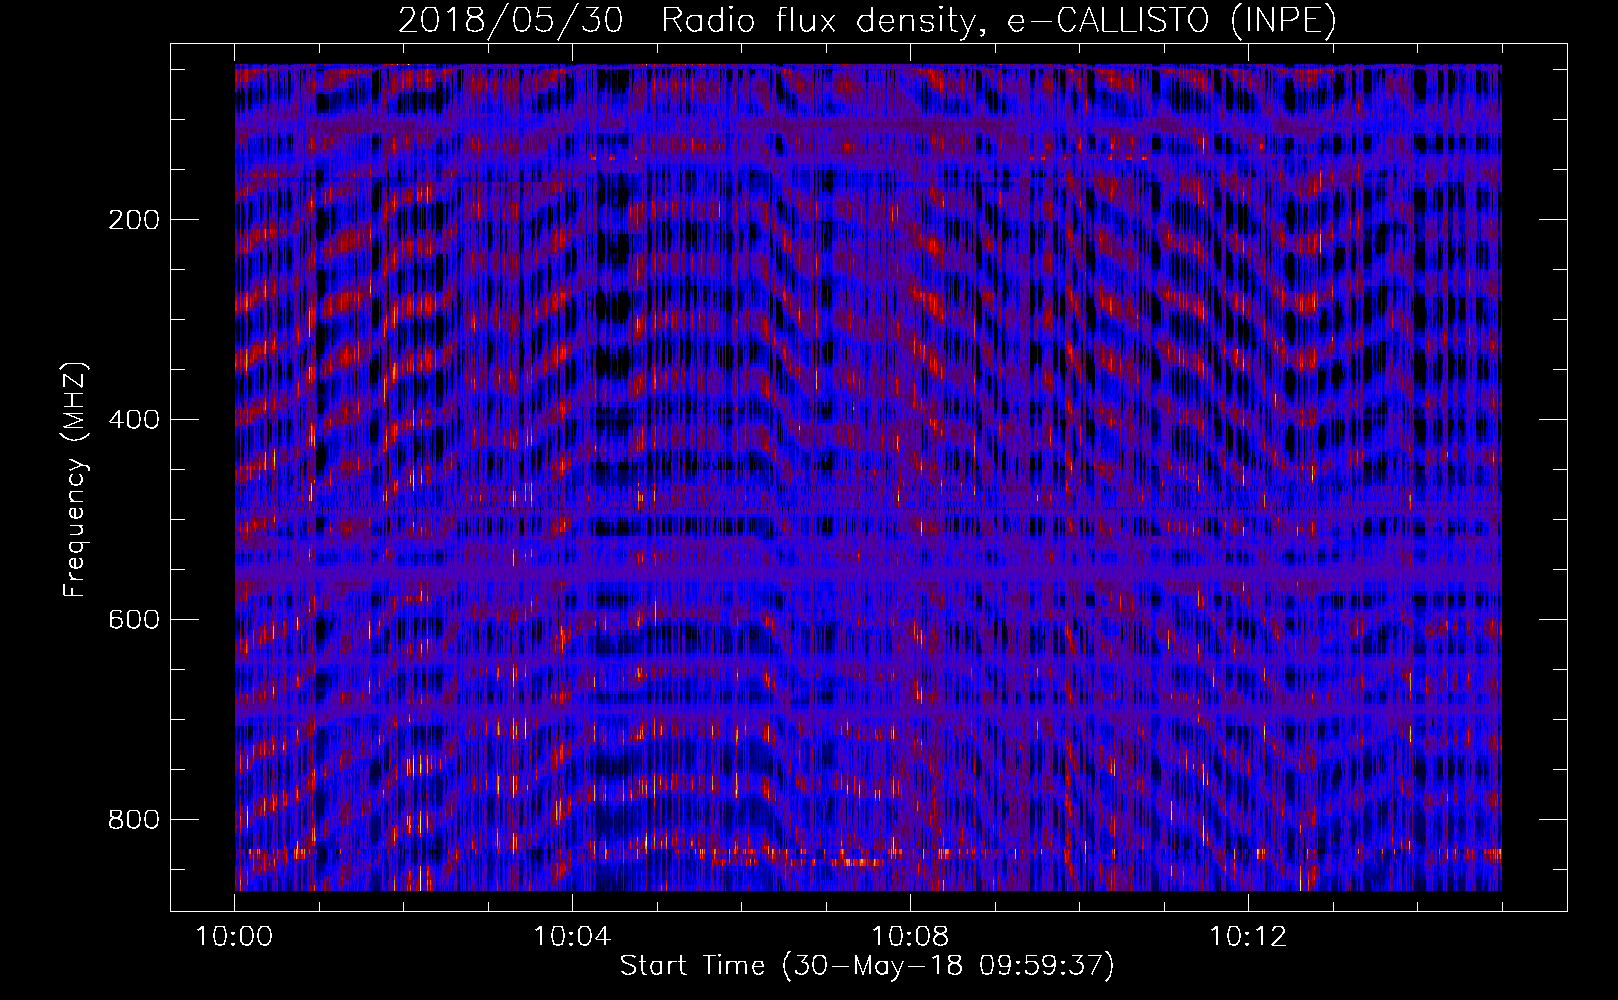Click the '10:04' time axis label

click(x=572, y=937)
